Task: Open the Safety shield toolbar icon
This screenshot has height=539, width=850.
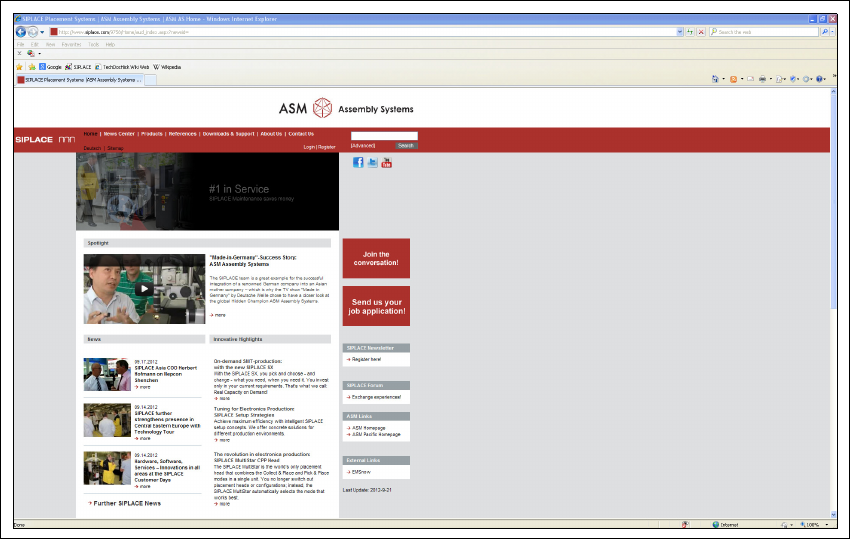Action: point(794,79)
